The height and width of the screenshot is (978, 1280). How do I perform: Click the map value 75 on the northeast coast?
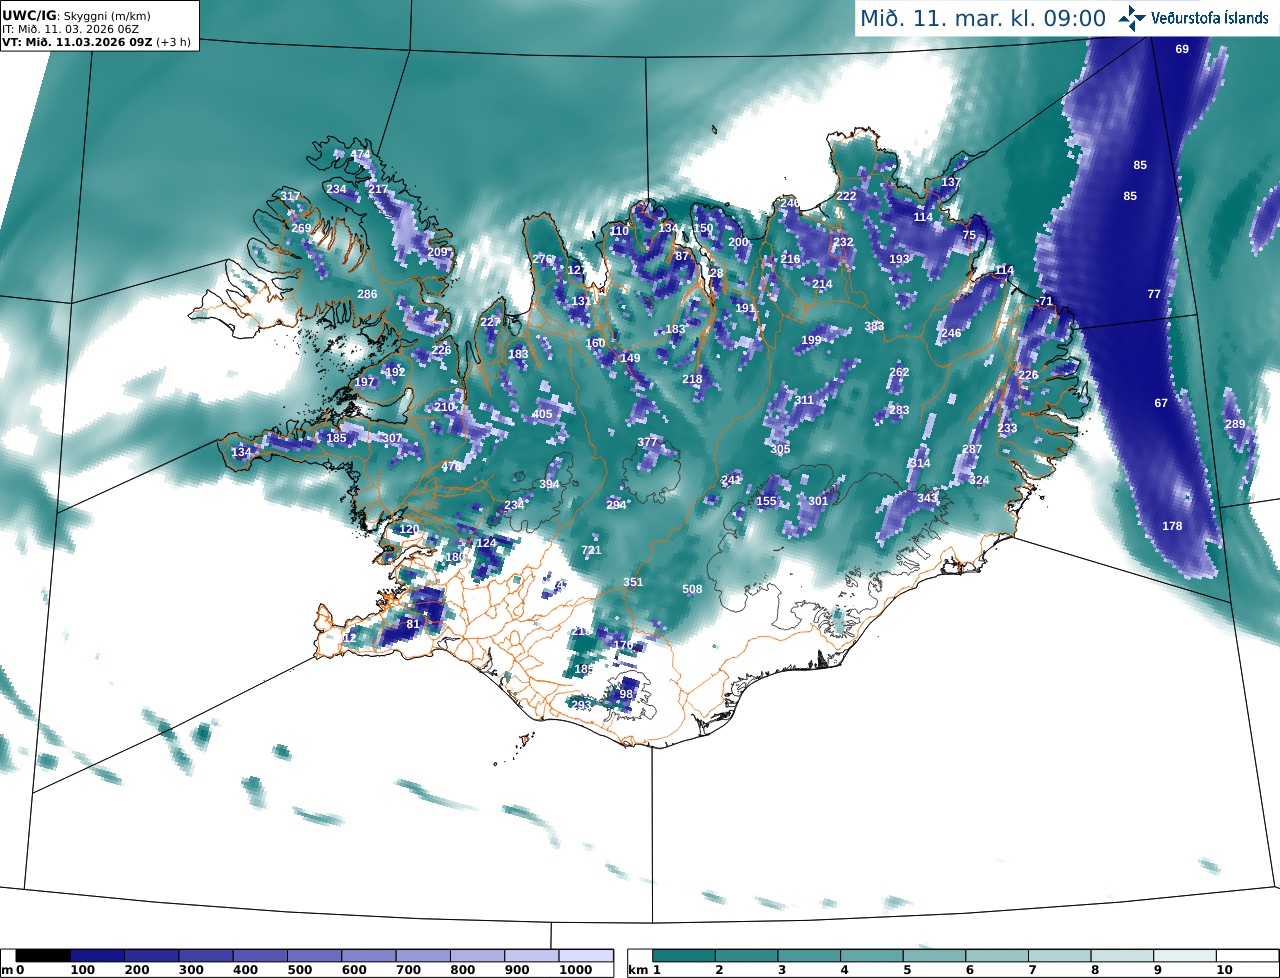tap(969, 235)
